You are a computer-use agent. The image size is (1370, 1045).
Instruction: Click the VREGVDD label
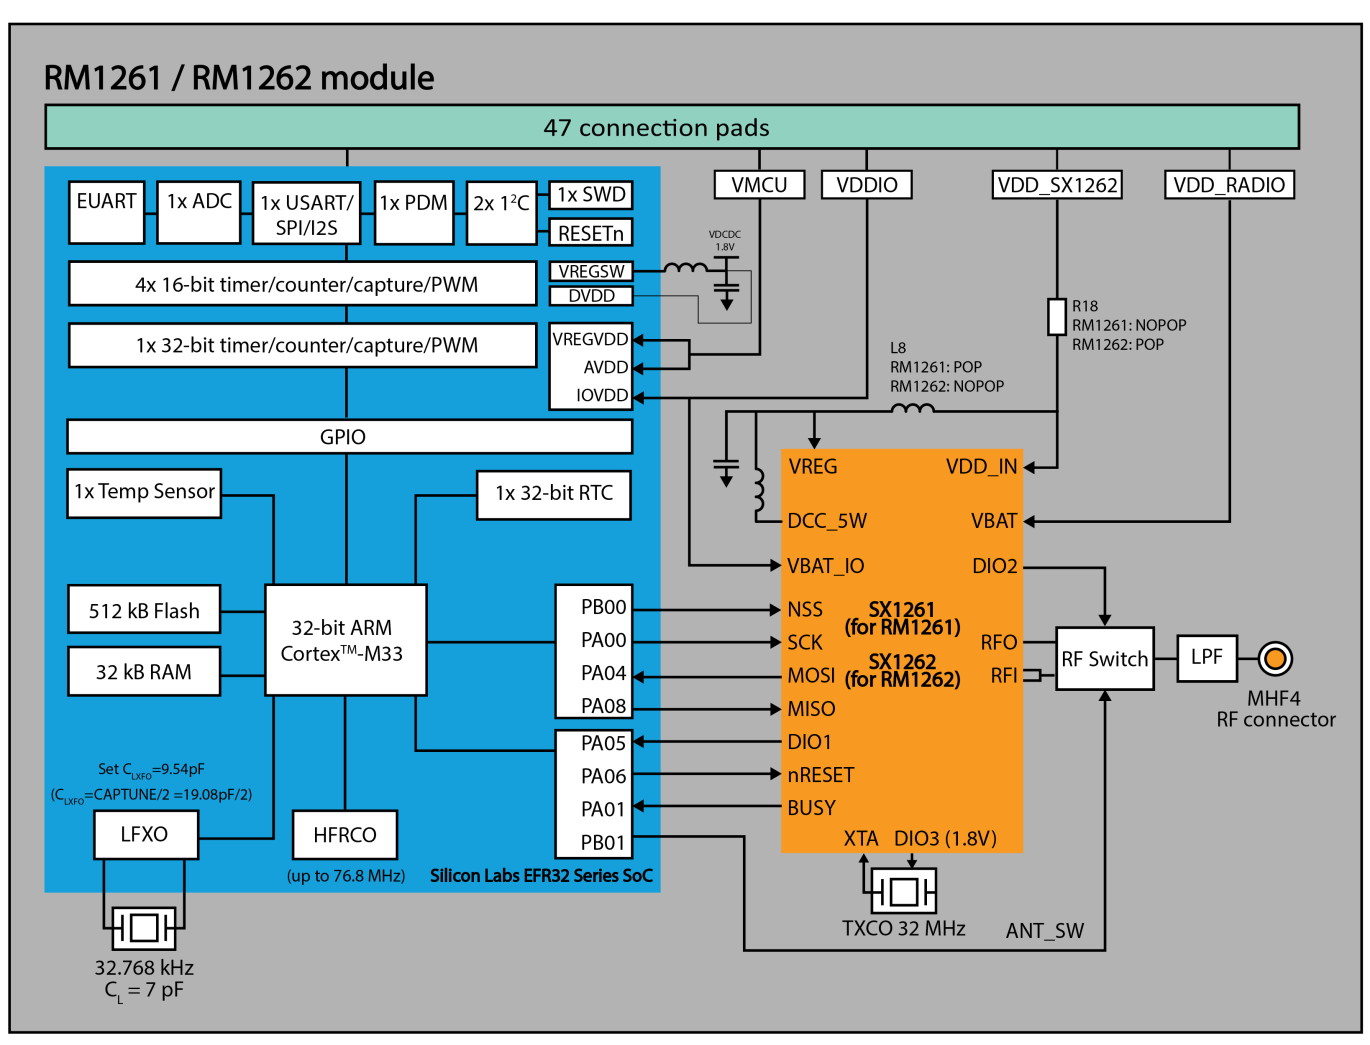tap(591, 339)
